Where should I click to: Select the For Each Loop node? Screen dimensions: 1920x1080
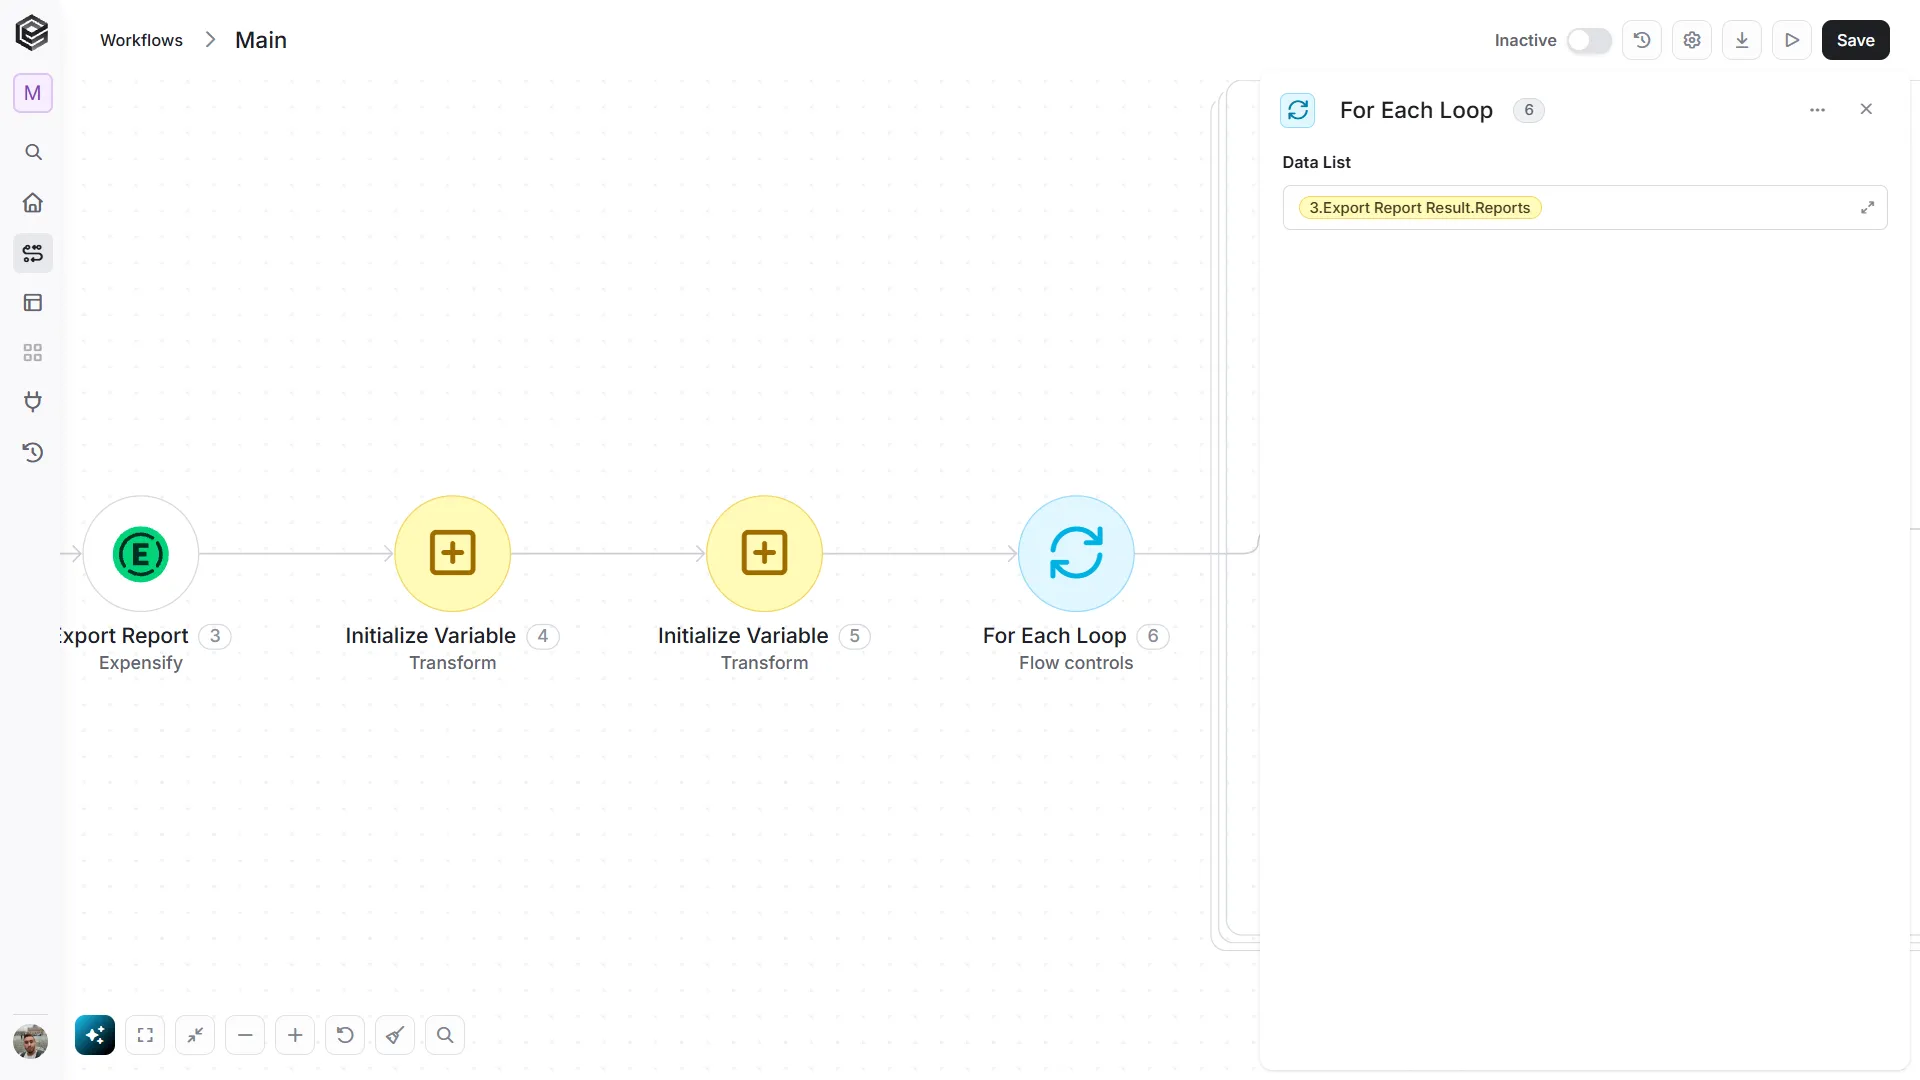pyautogui.click(x=1076, y=553)
